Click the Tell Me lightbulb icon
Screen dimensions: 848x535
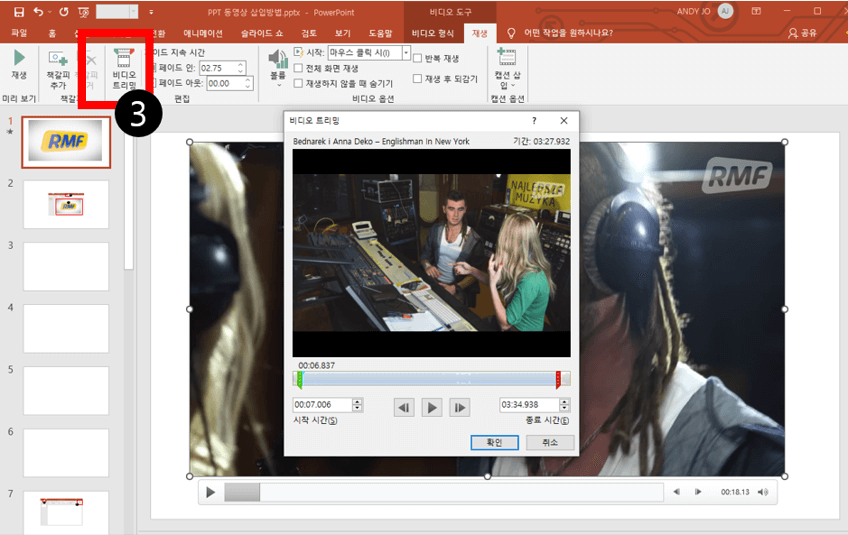[511, 33]
